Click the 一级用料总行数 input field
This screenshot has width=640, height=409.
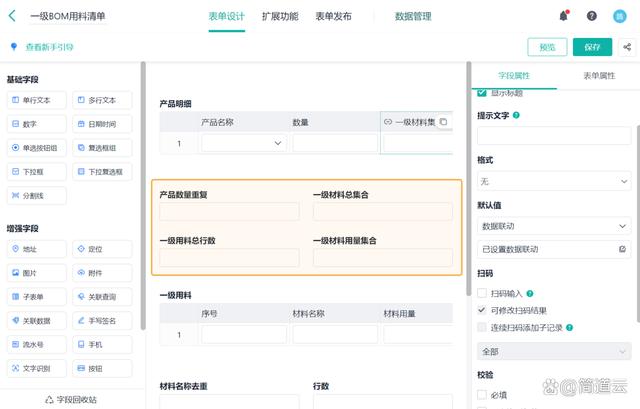tap(229, 258)
